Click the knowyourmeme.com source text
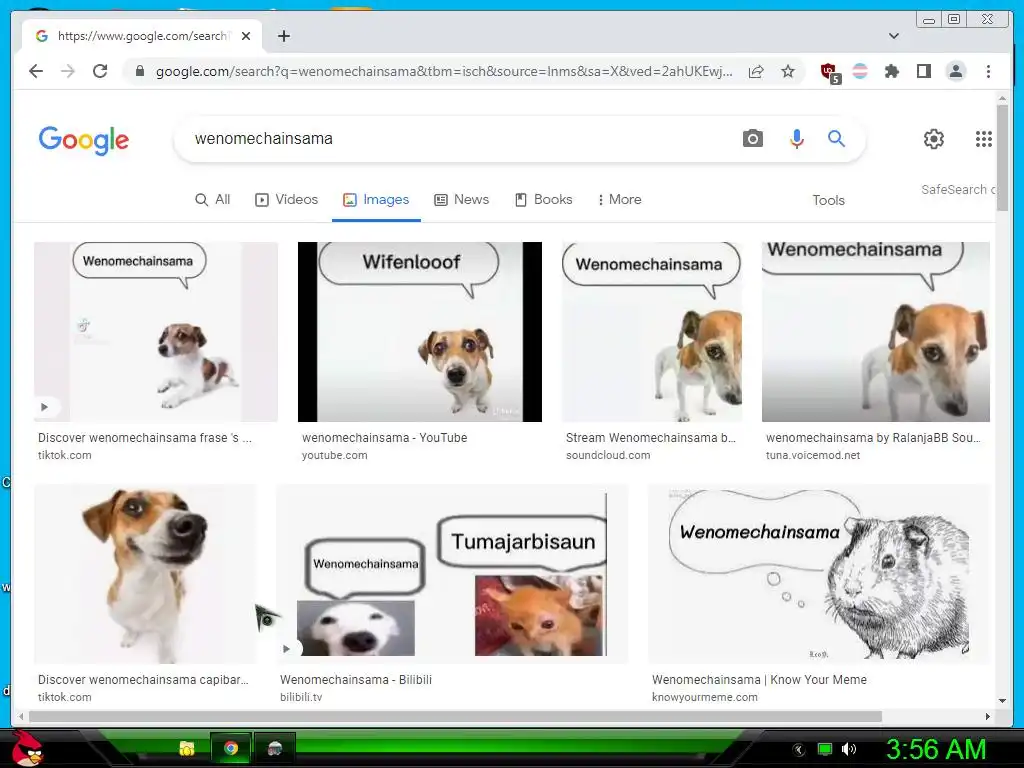Screen dimensions: 1024x768 tap(705, 697)
